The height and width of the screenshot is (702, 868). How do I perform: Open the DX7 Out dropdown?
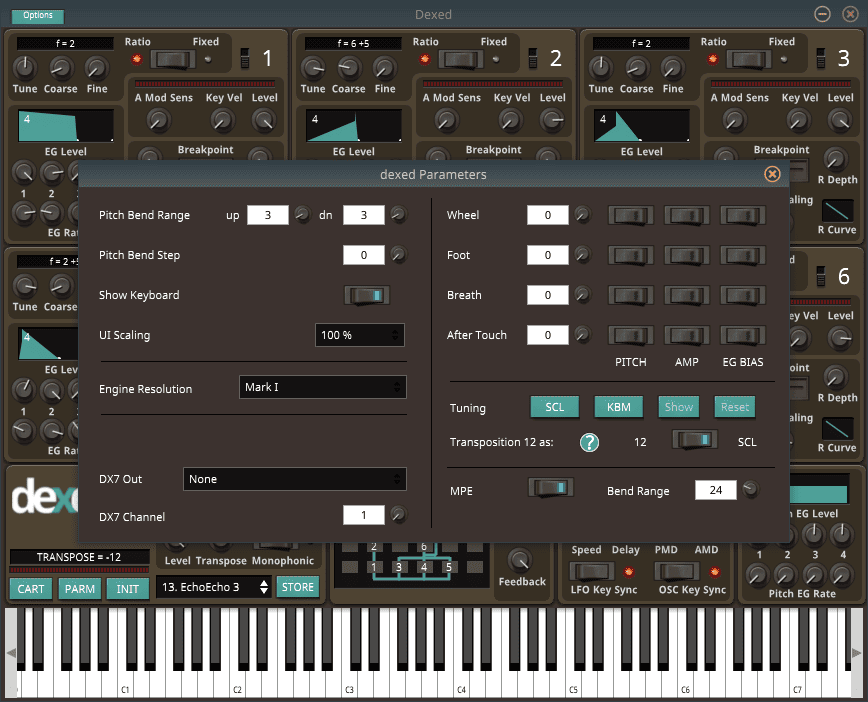tap(294, 479)
